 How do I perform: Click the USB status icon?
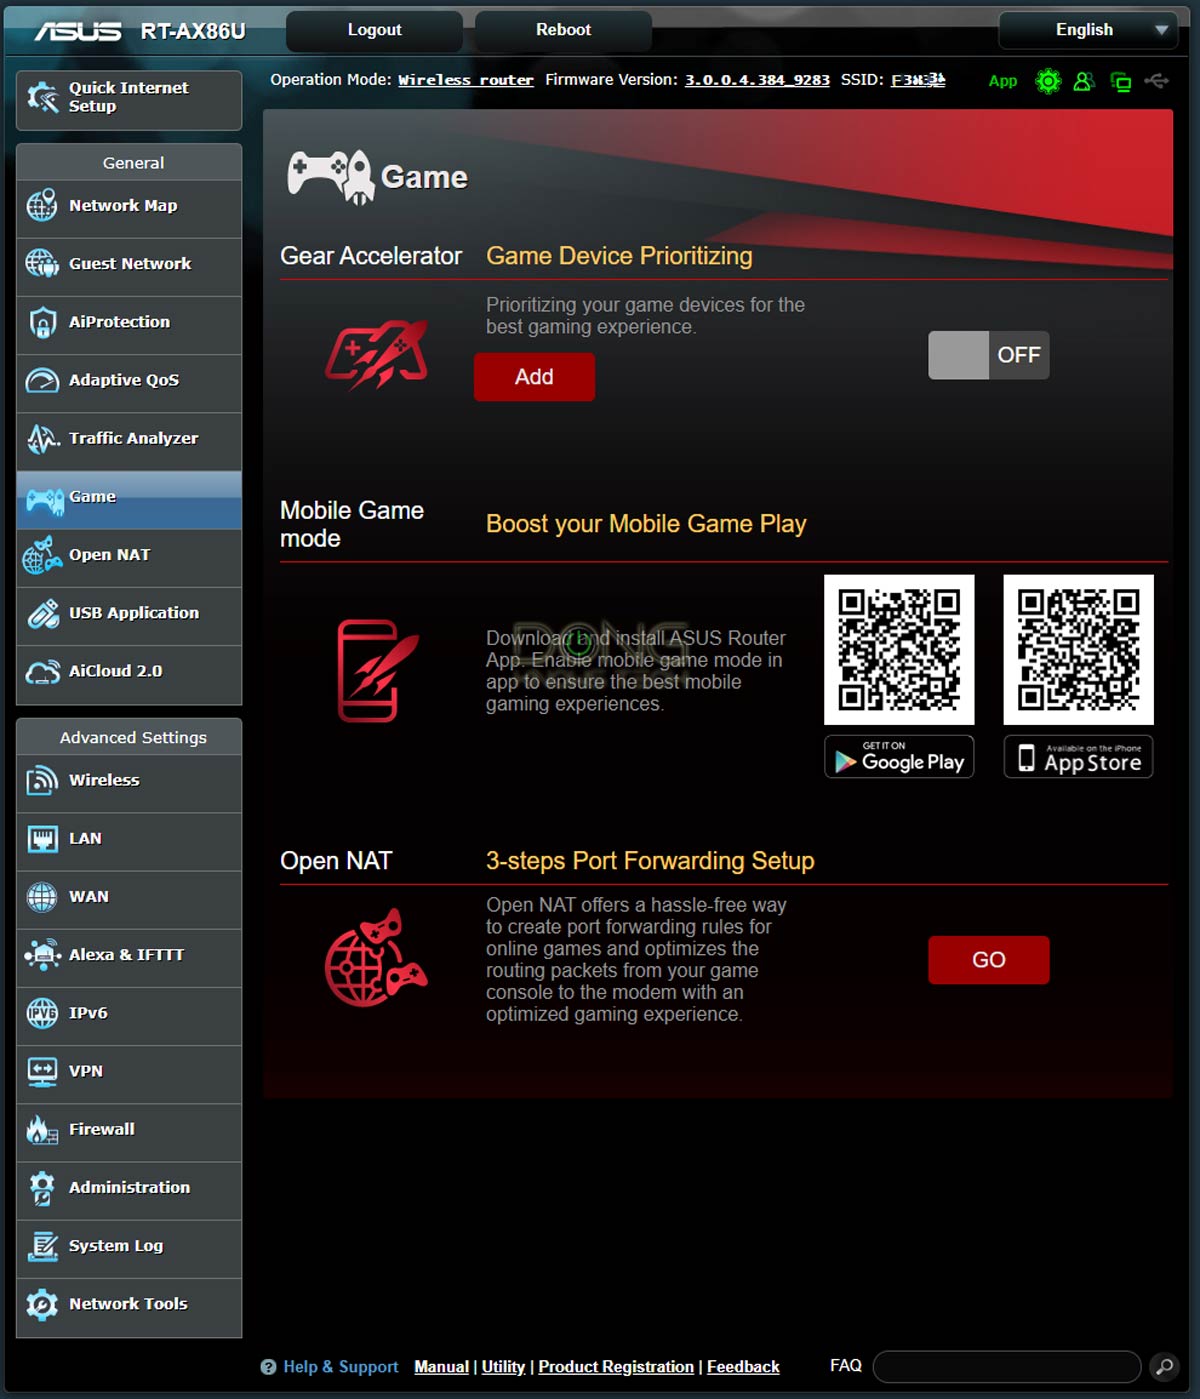(x=1157, y=80)
